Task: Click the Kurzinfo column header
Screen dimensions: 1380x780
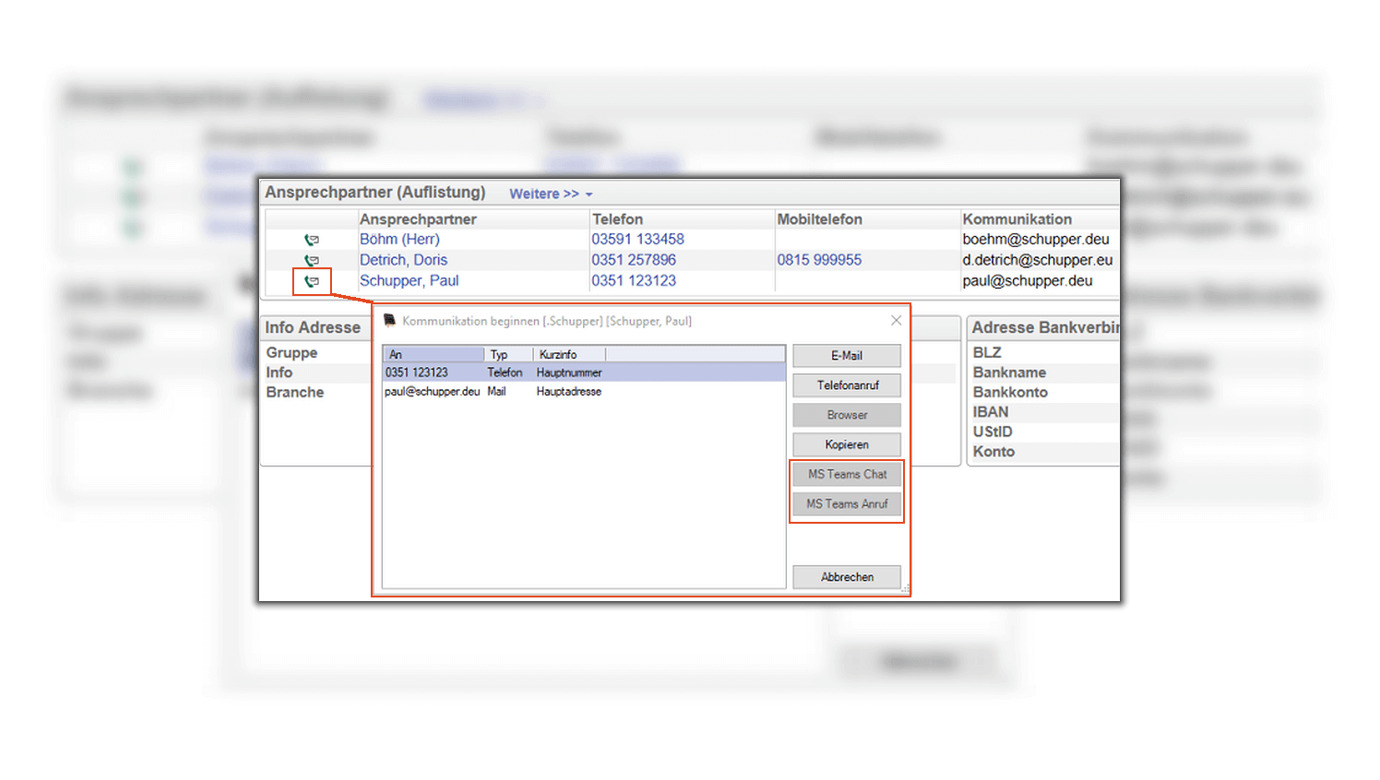Action: 568,355
